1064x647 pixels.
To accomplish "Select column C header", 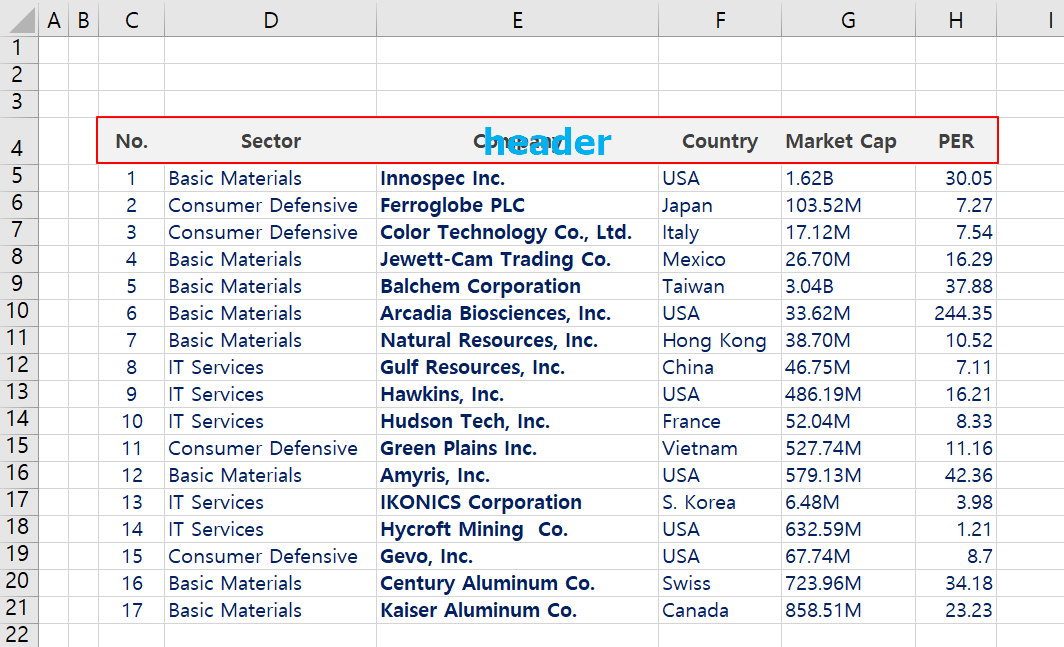I will click(132, 19).
